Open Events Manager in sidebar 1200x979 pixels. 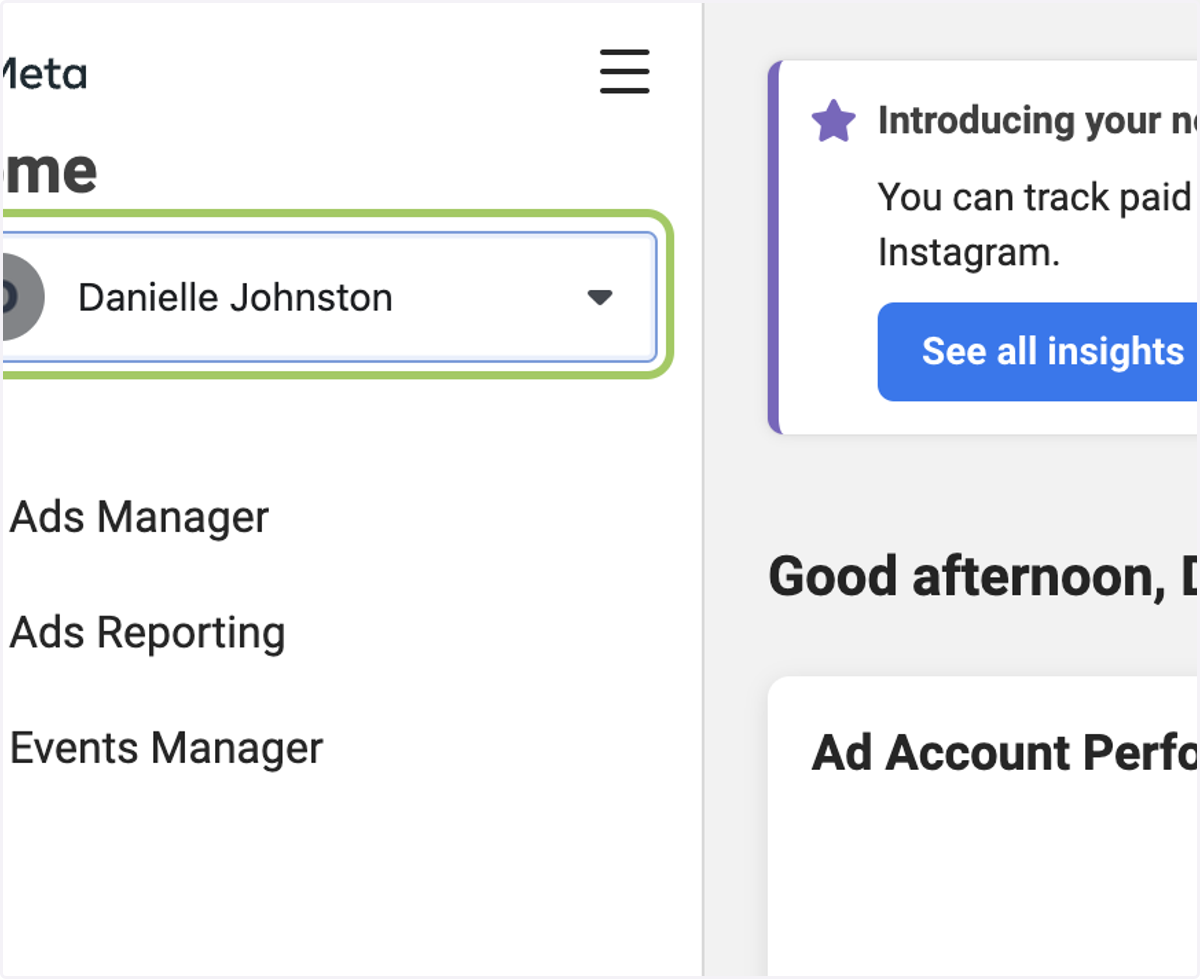[166, 748]
